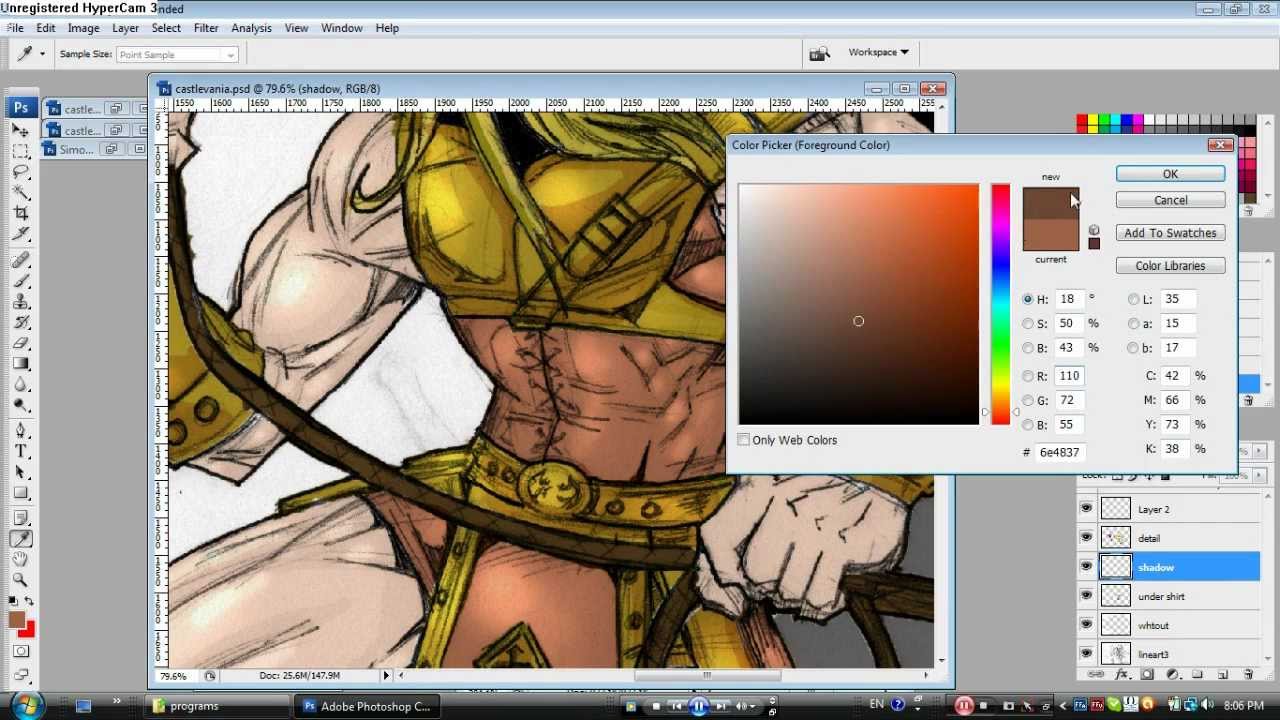Open the Filter menu
The width and height of the screenshot is (1280, 720).
coord(206,28)
